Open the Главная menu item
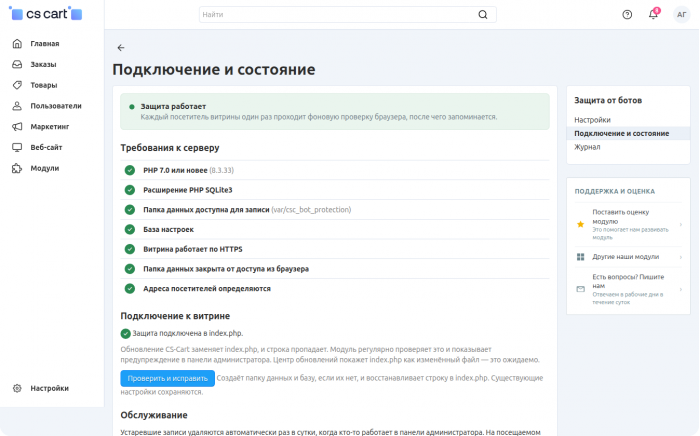Screen dimensions: 700x436 [45, 43]
